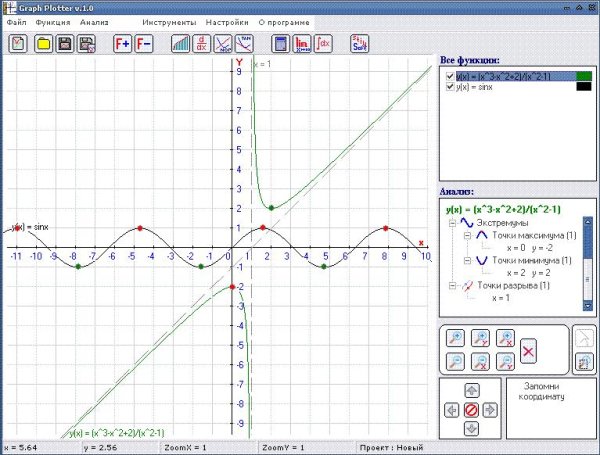Click the Soft logo toolbar icon
The image size is (600, 455).
360,44
